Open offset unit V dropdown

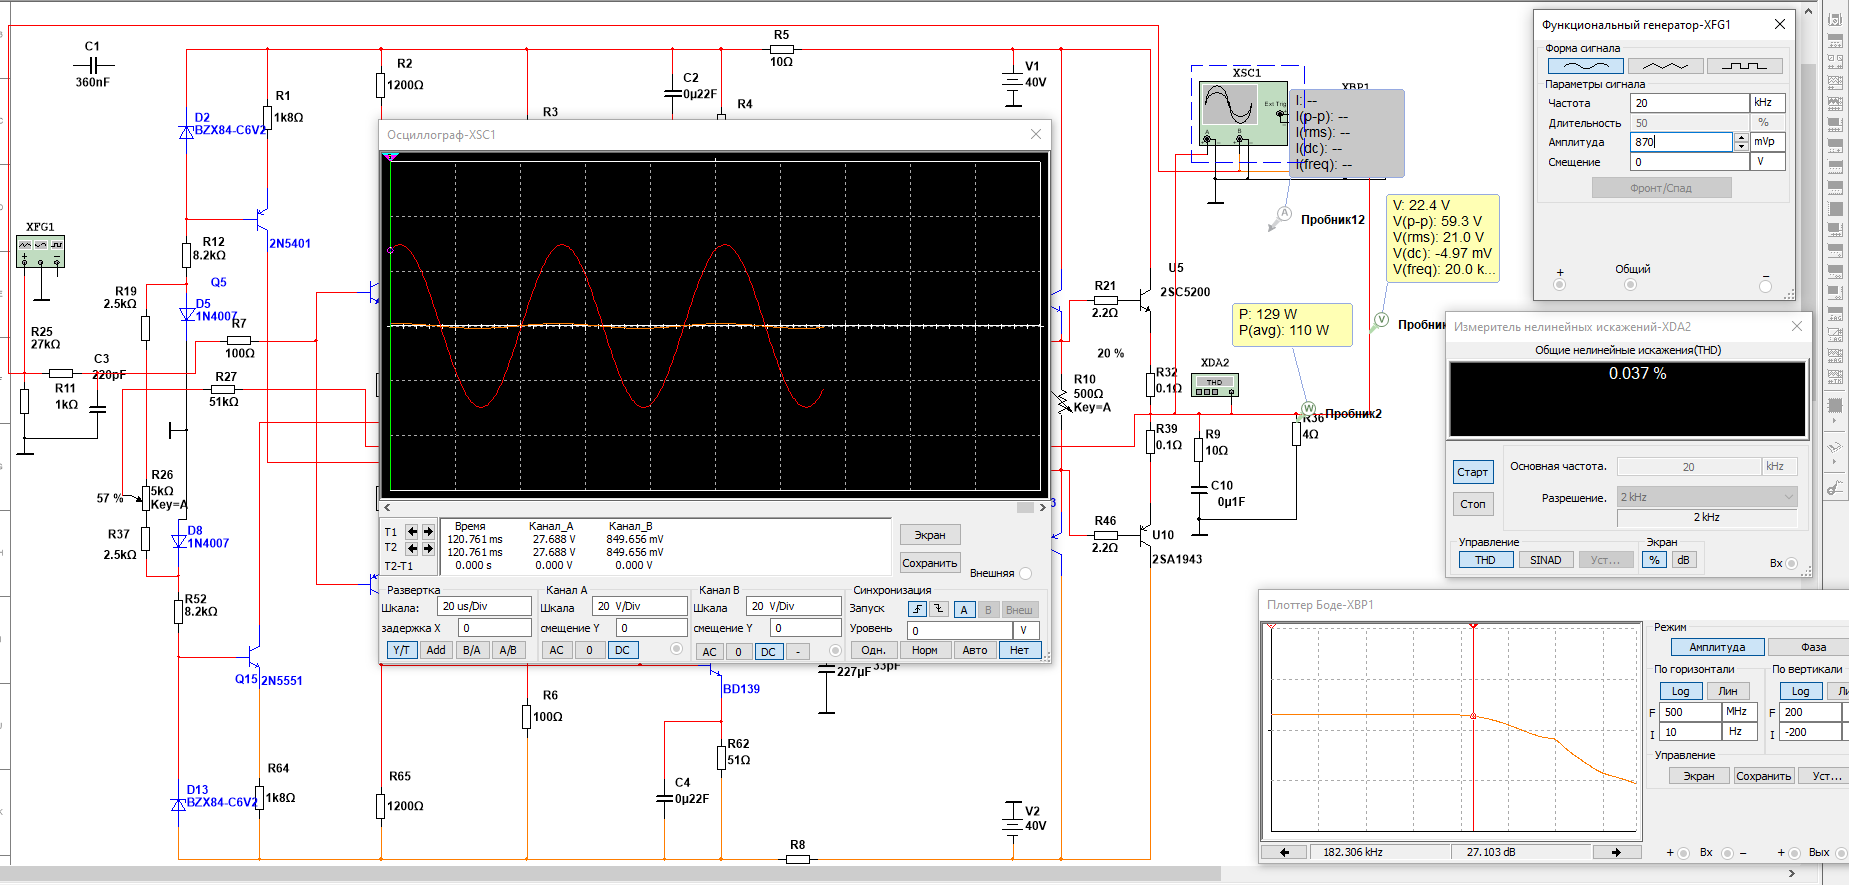click(x=1767, y=161)
